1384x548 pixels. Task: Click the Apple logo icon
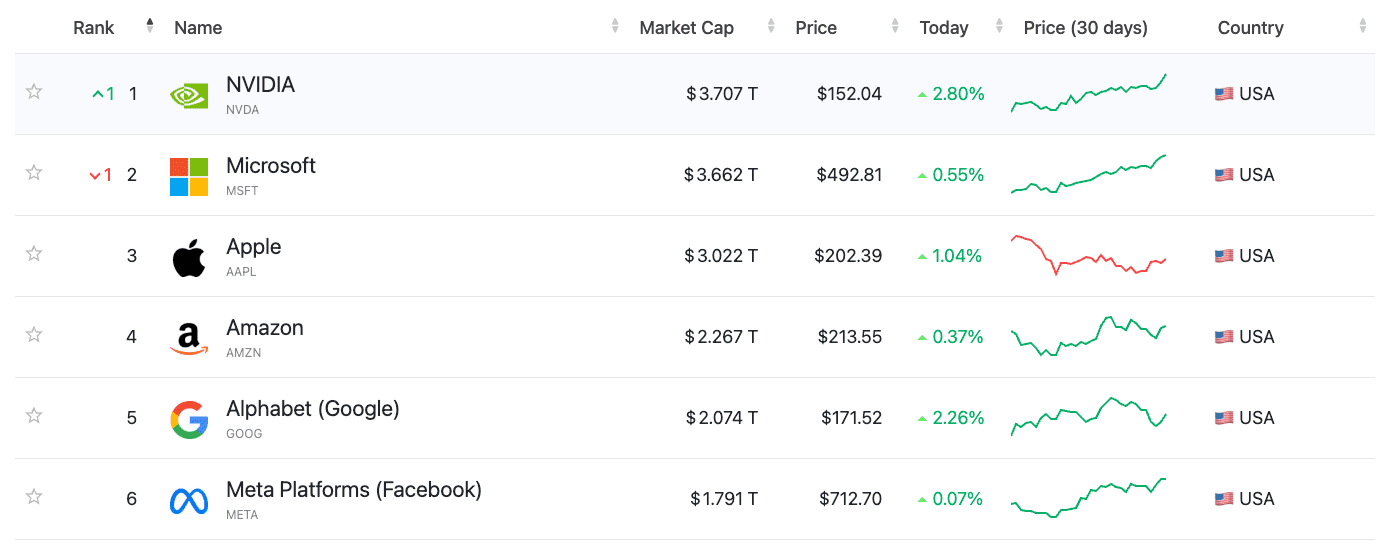click(x=189, y=257)
